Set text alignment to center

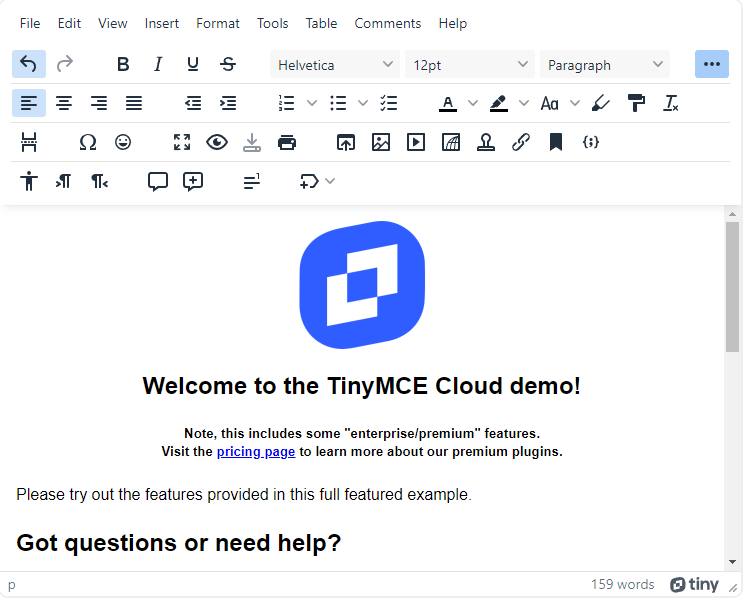click(64, 103)
